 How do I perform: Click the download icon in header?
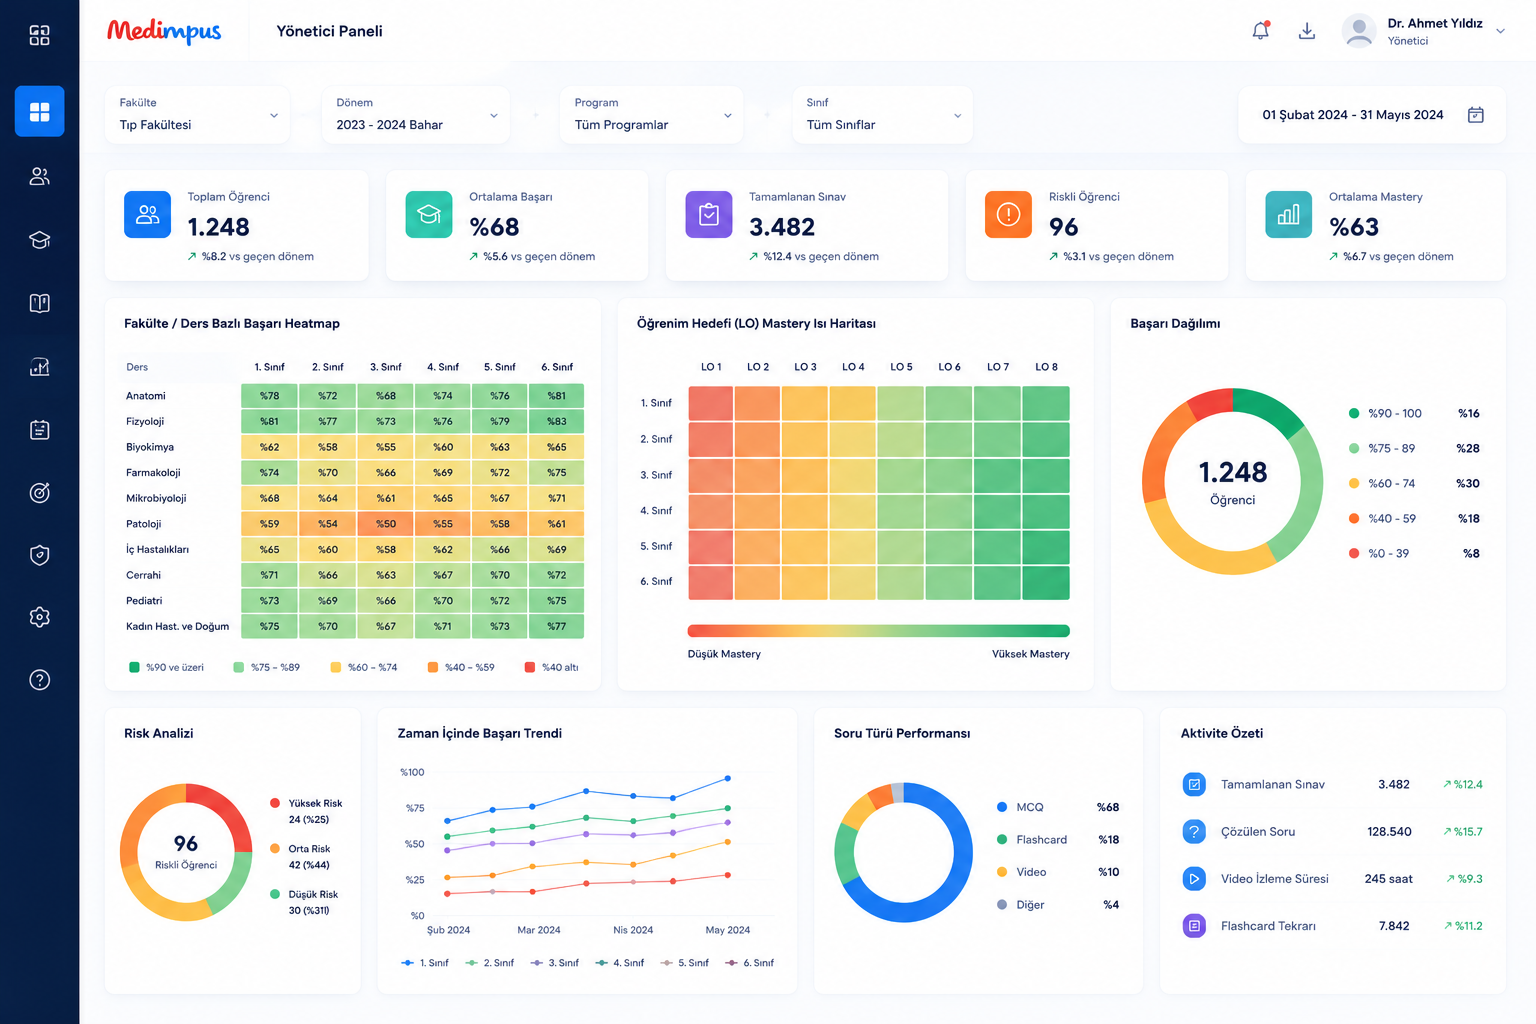coord(1306,31)
